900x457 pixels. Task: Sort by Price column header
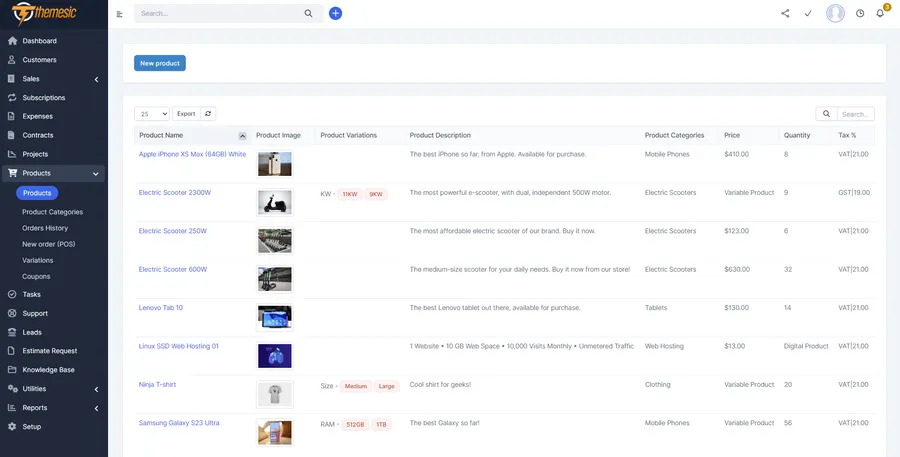pos(732,135)
